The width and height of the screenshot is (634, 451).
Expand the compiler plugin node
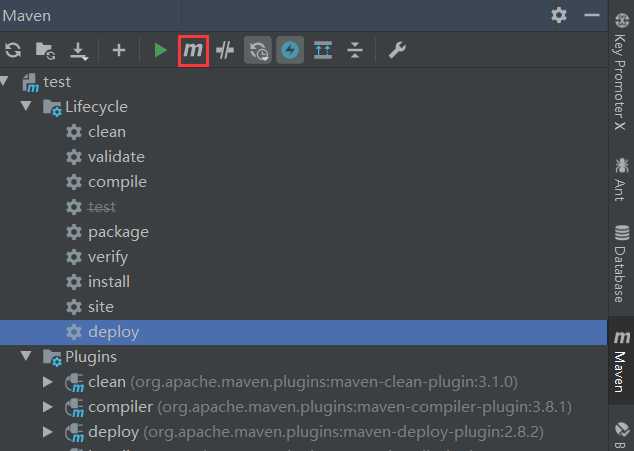point(48,407)
